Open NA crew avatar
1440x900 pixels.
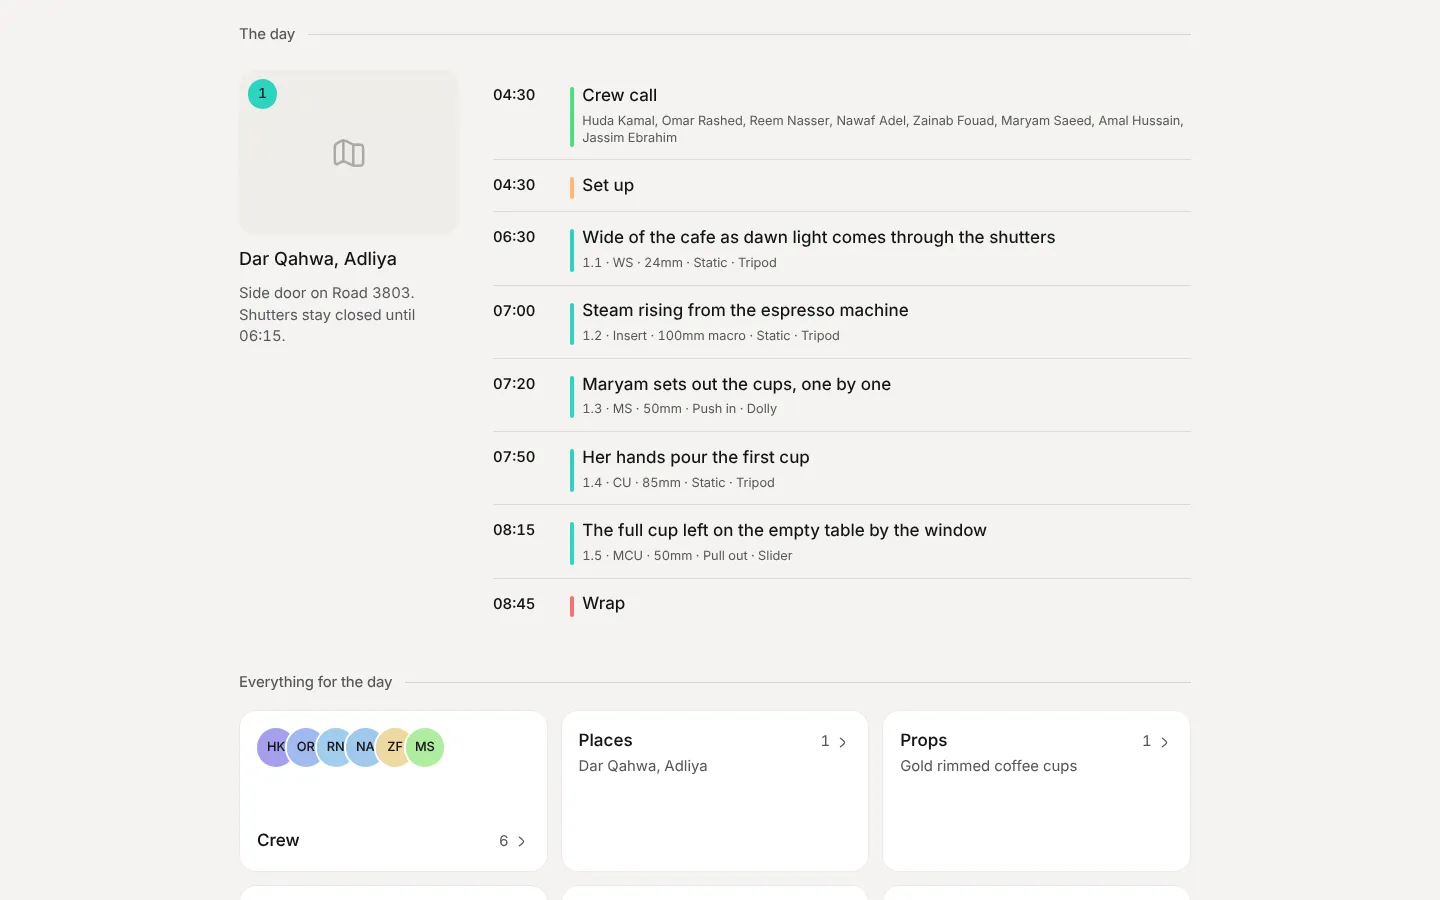point(365,747)
